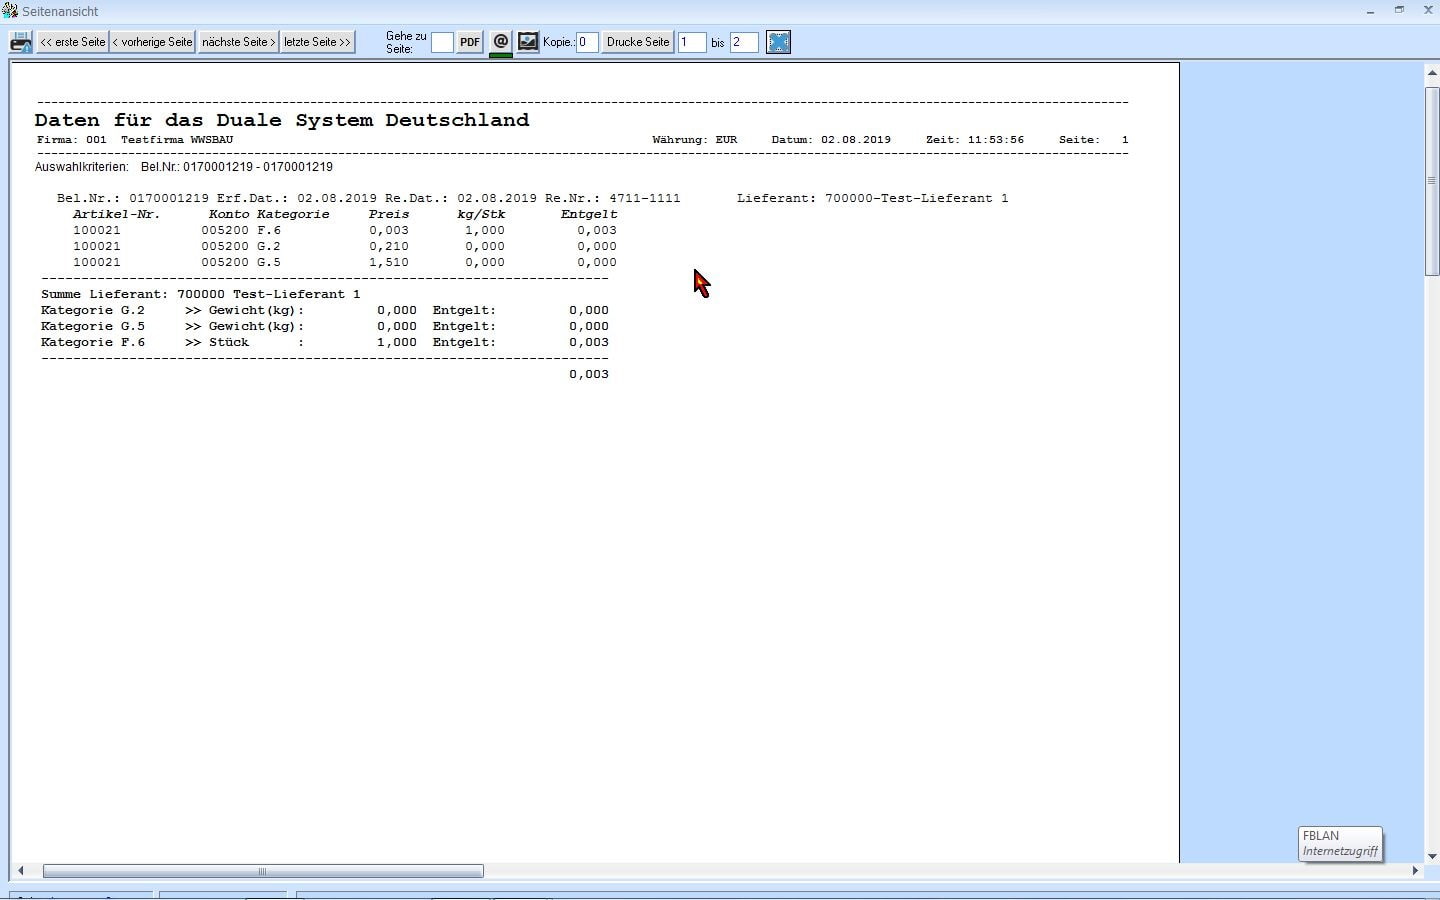Click the FBLAN Internetzugriff notification
The height and width of the screenshot is (900, 1440).
[x=1341, y=843]
